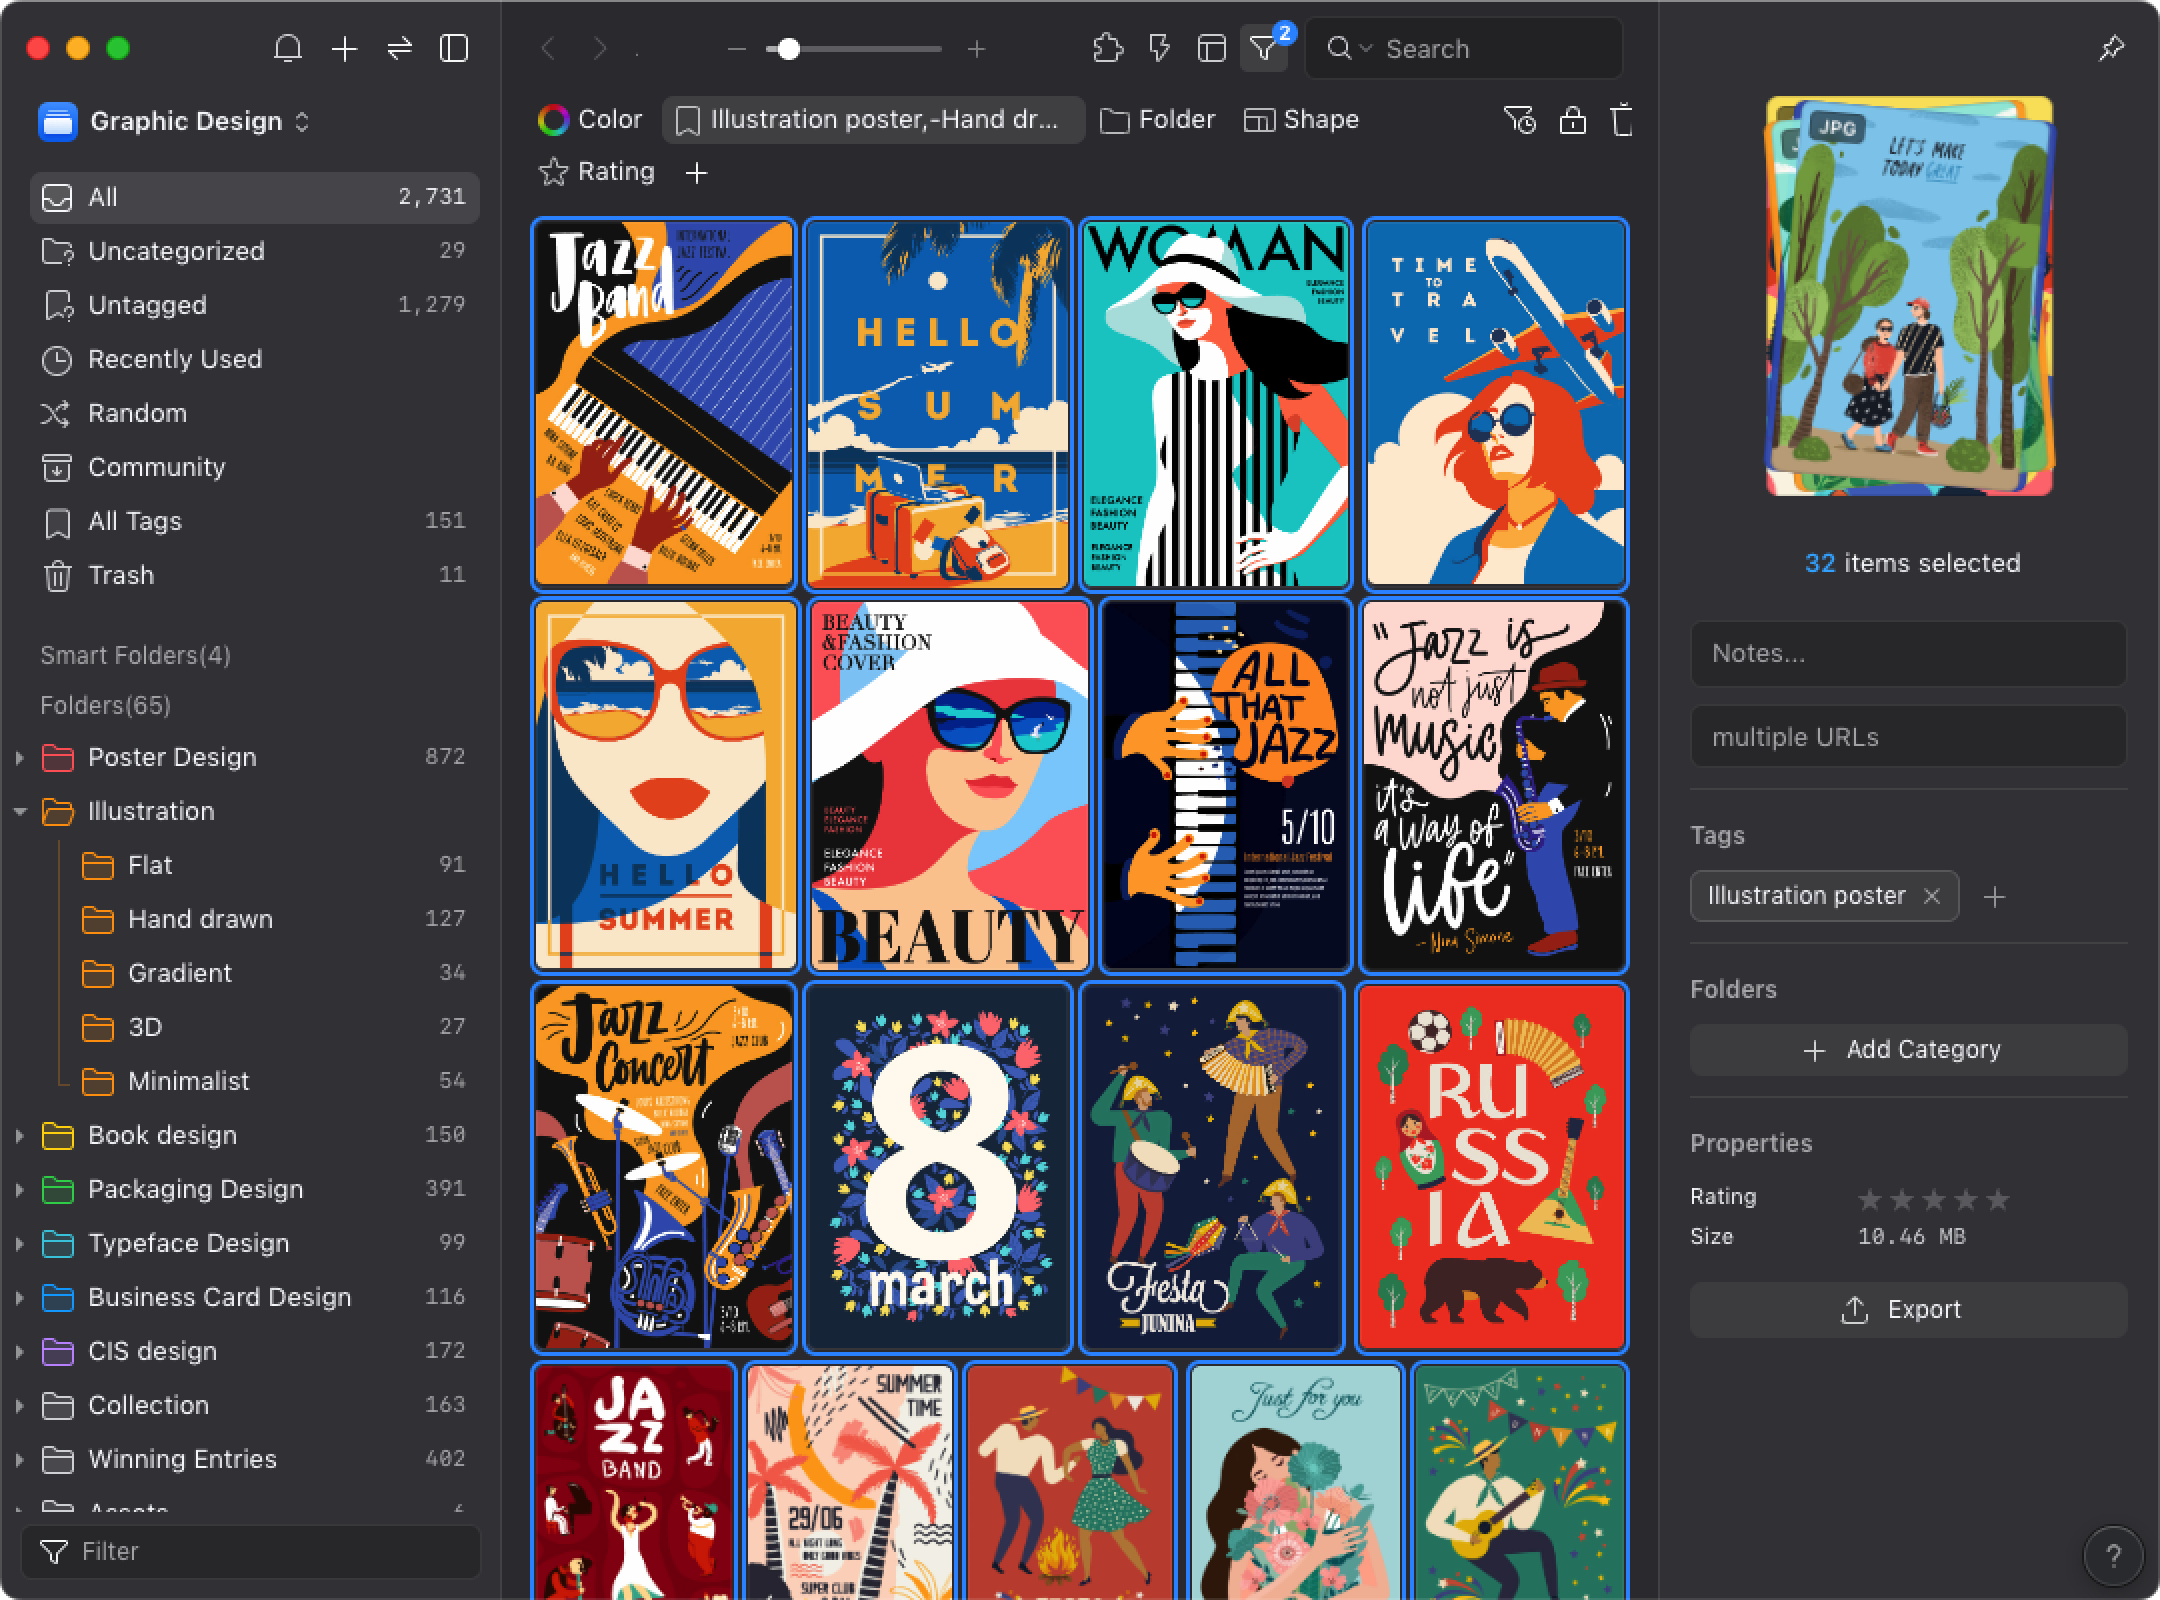
Task: Select the 8 march poster thumbnail
Action: point(938,1167)
